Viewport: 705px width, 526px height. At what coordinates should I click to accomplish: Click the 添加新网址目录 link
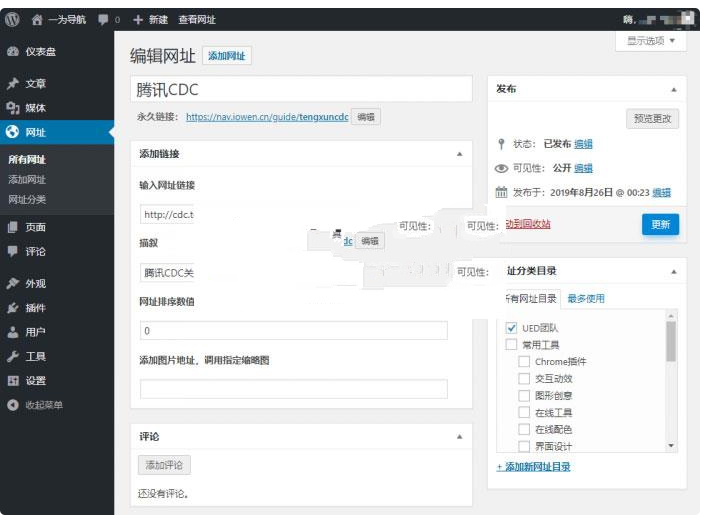[533, 467]
